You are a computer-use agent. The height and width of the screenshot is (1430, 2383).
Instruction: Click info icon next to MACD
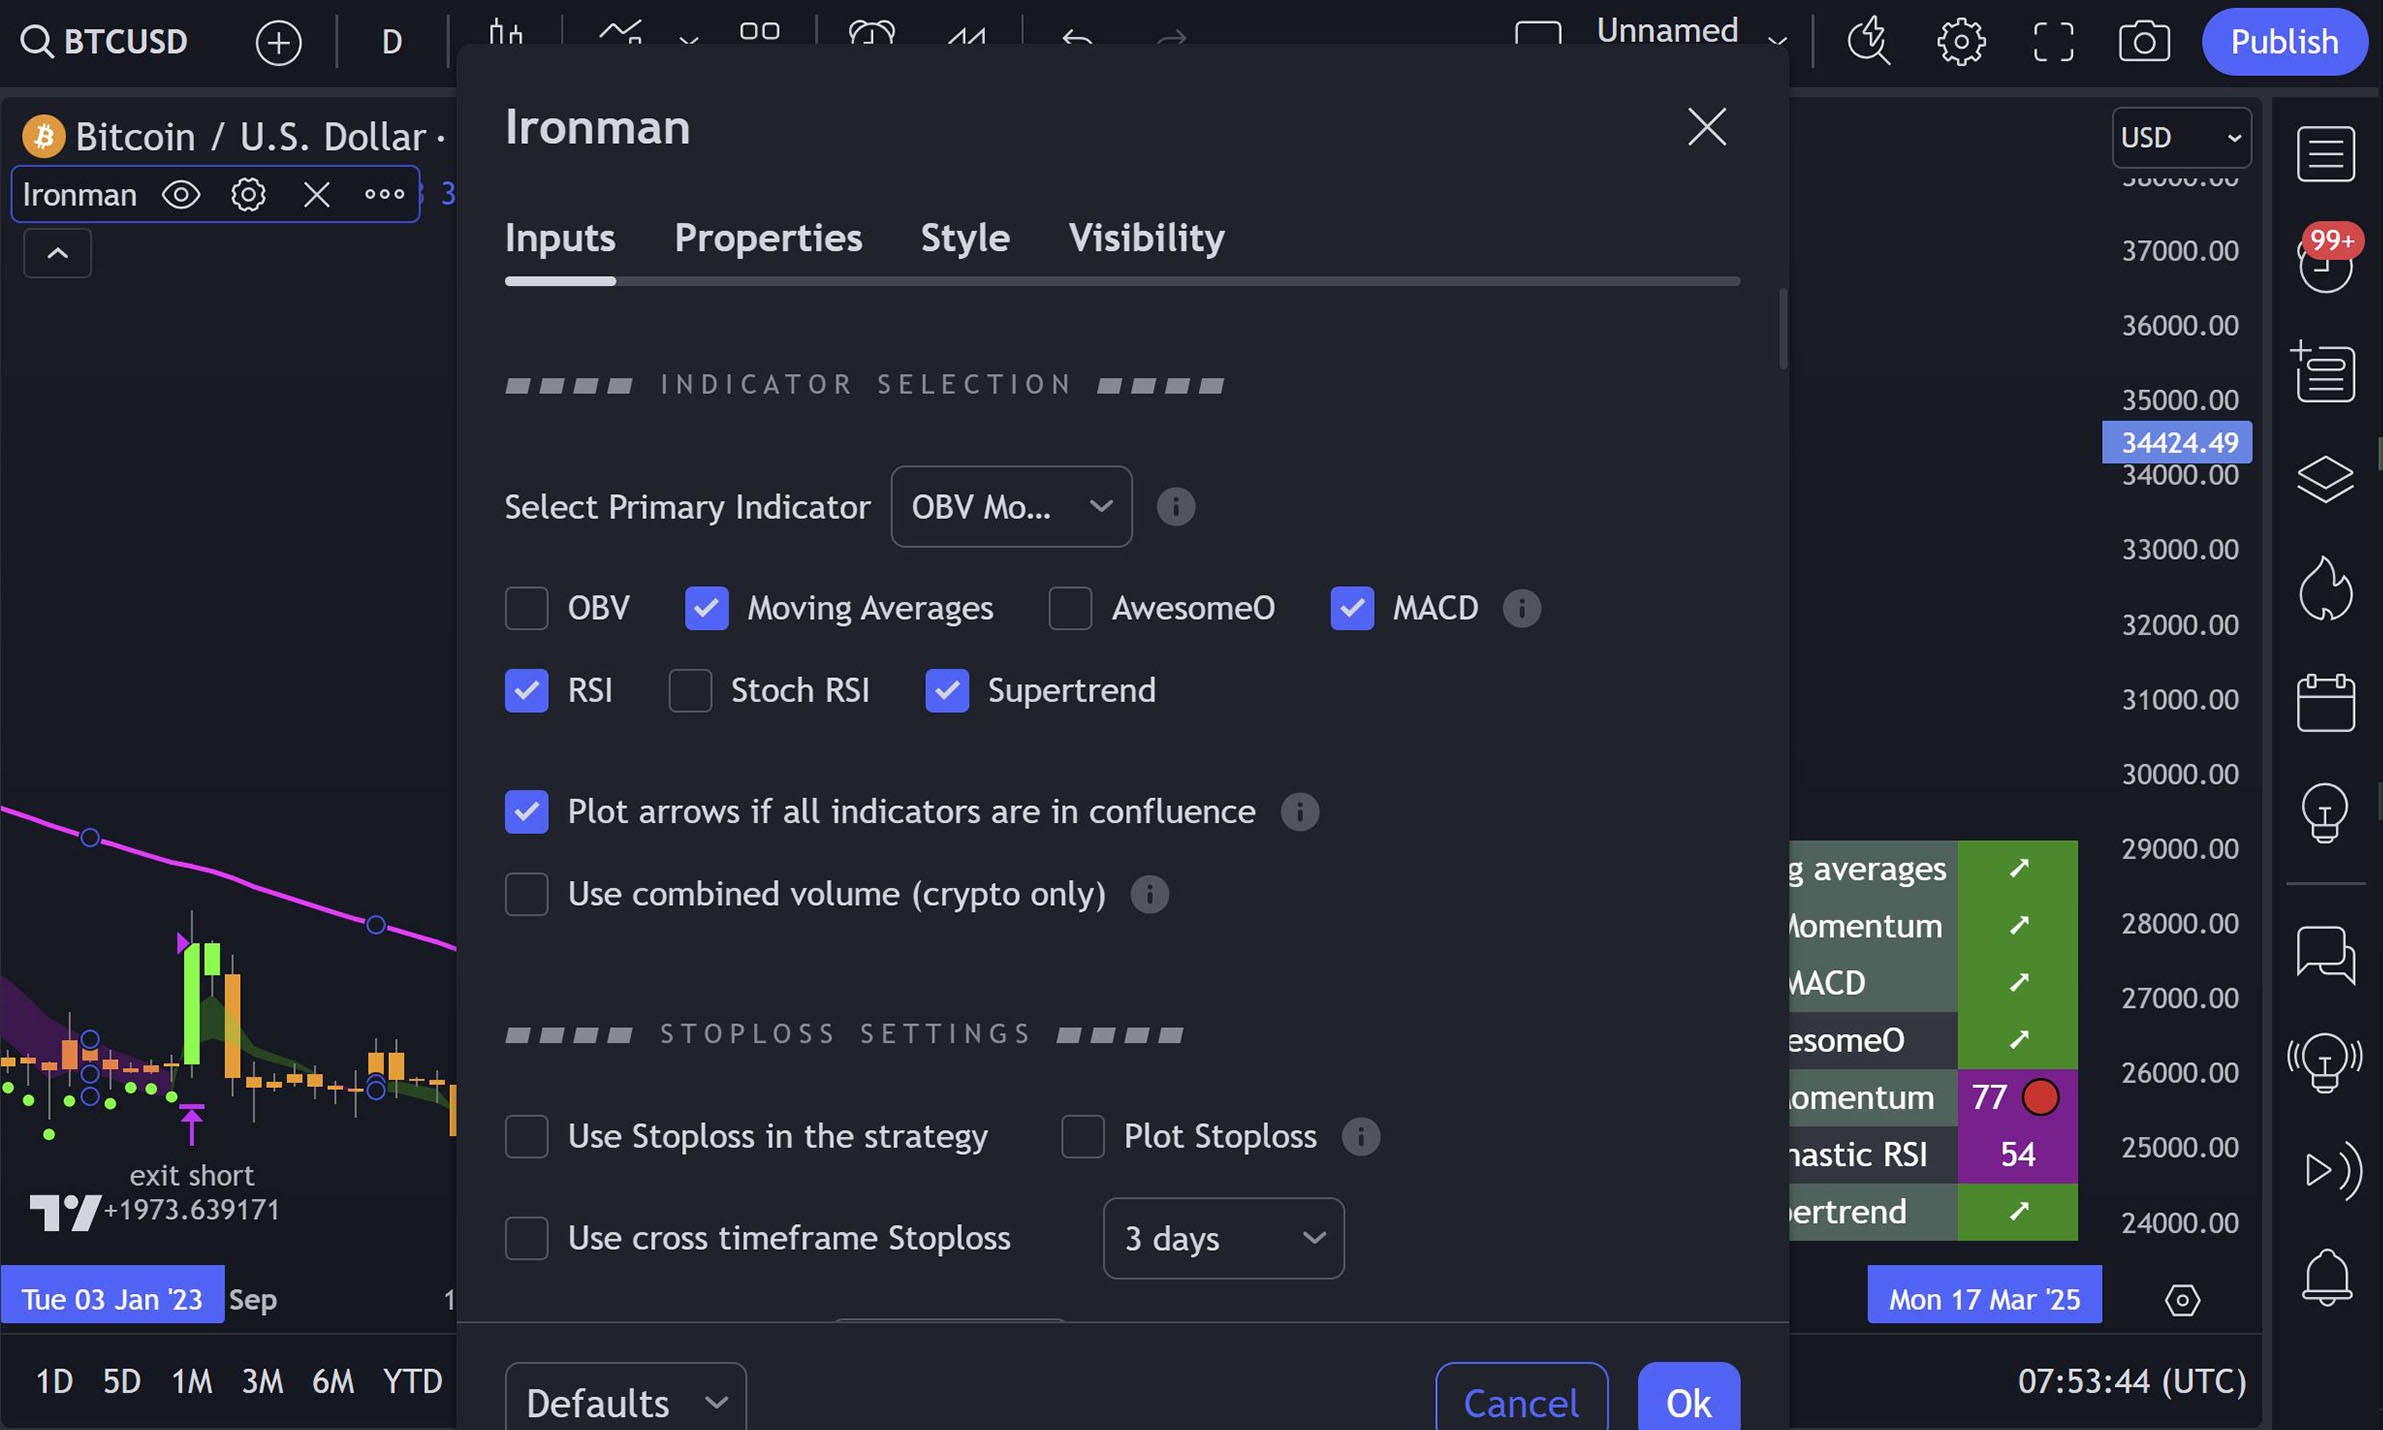(x=1521, y=608)
